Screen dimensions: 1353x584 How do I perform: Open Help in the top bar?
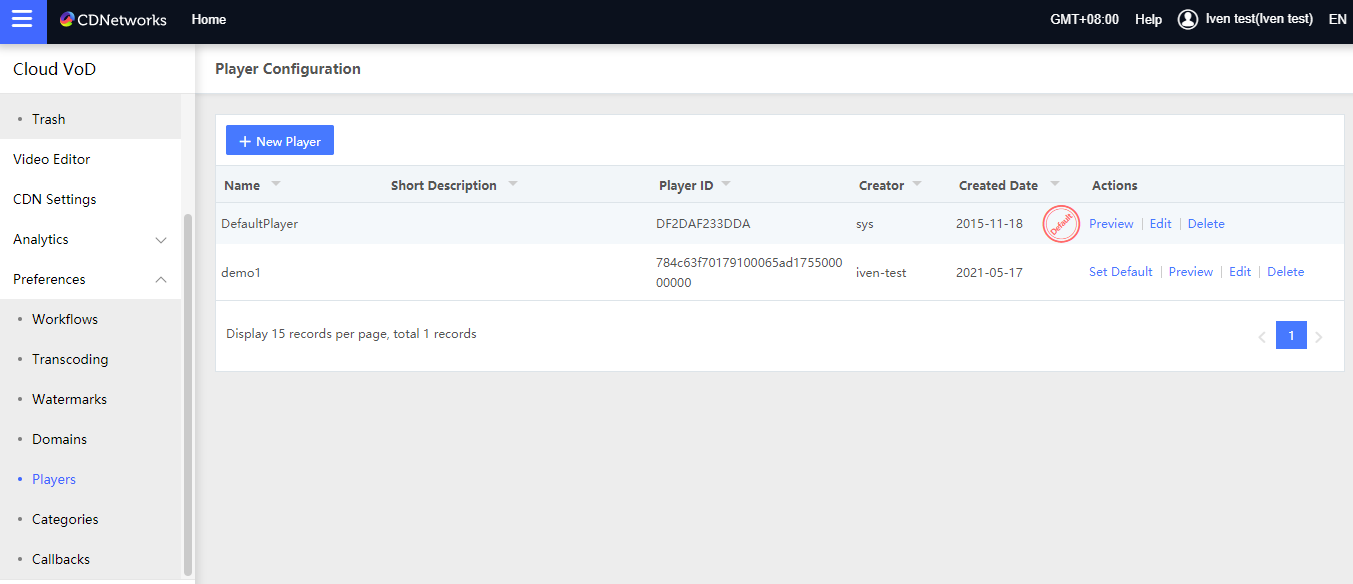pos(1148,20)
